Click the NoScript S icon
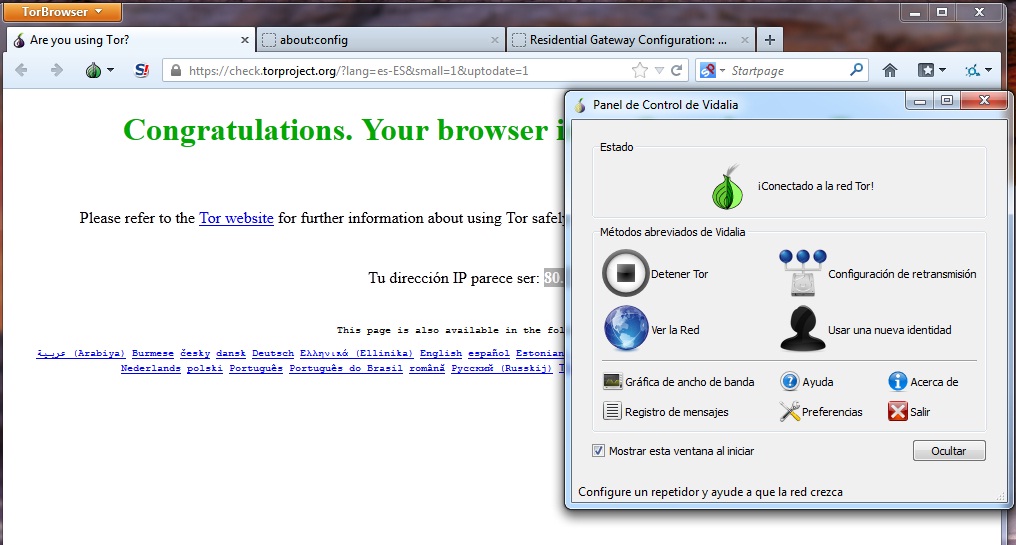 (141, 70)
